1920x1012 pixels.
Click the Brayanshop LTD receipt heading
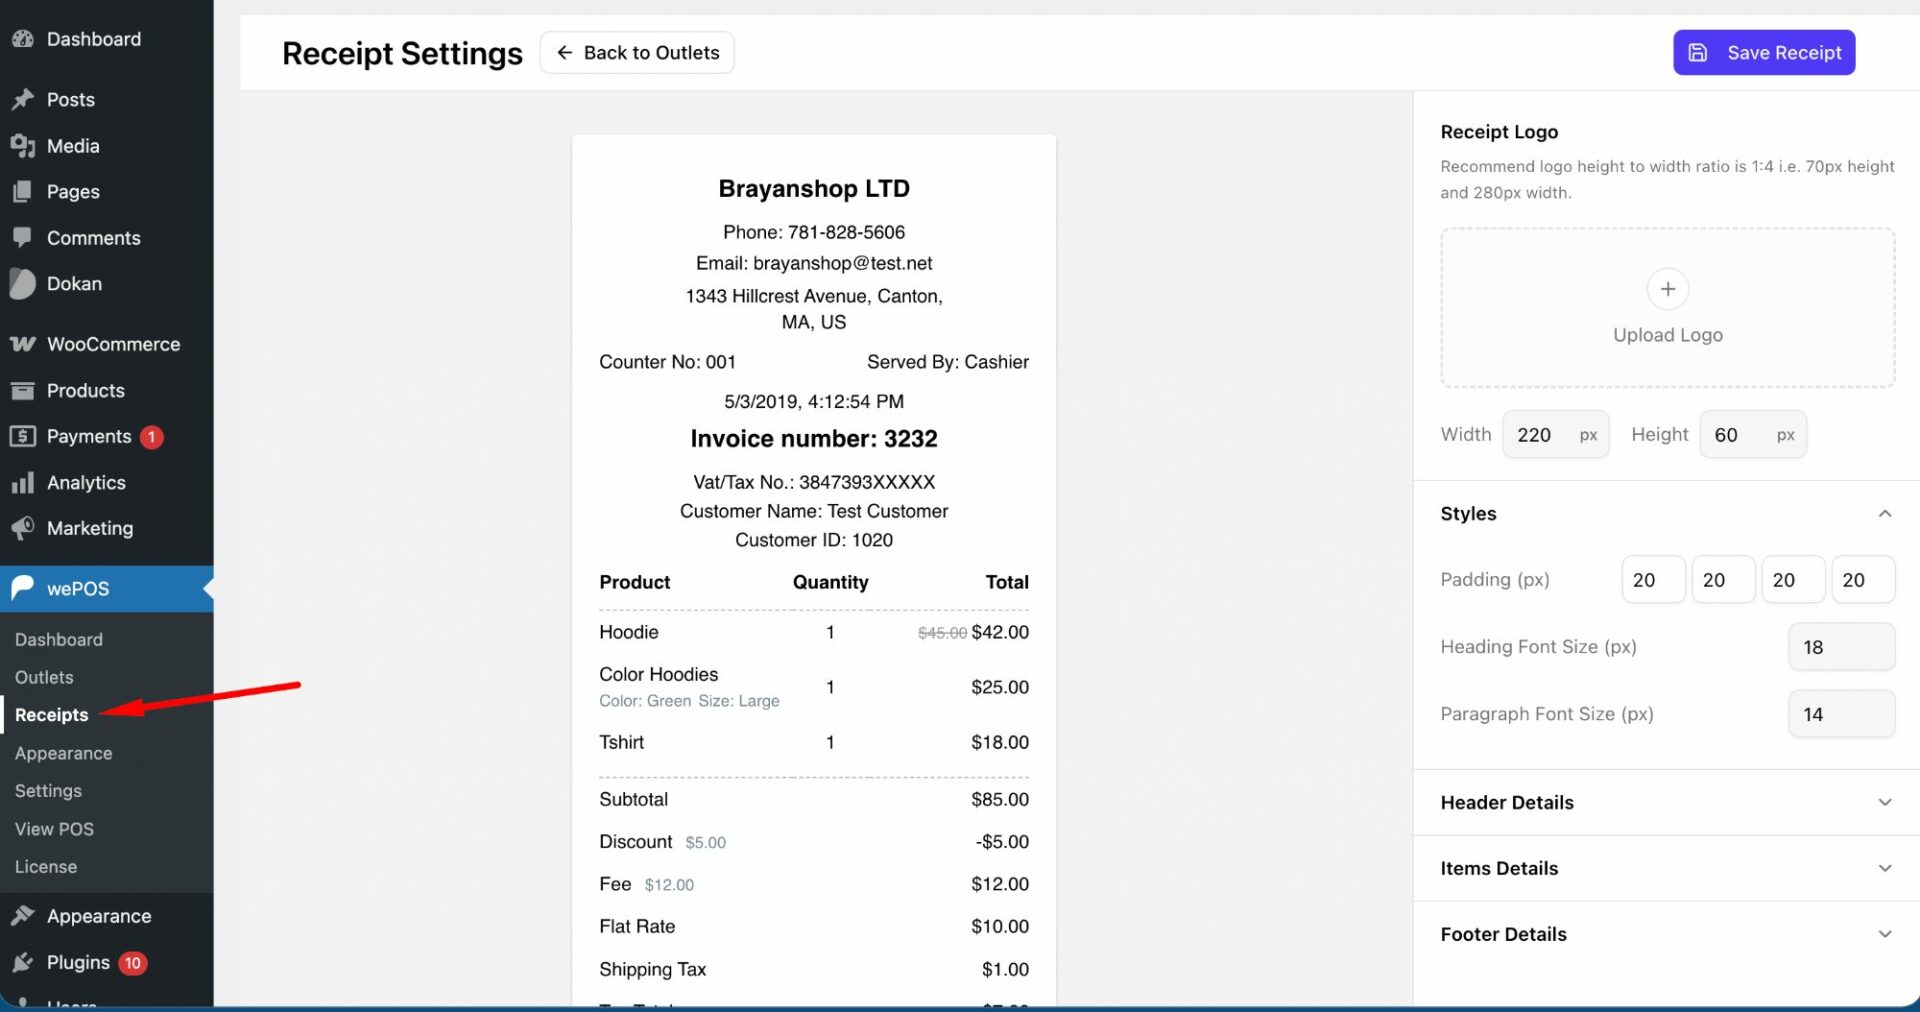814,189
